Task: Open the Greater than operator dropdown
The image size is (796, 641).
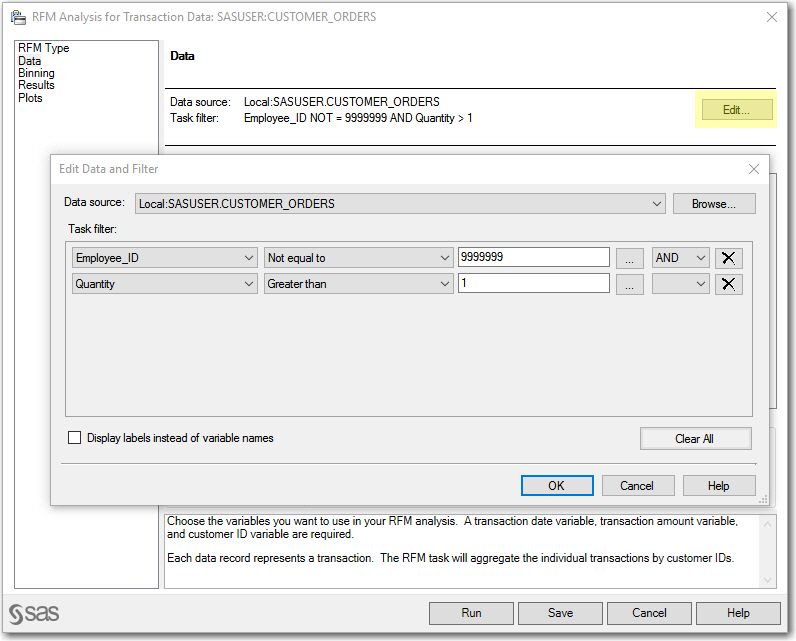Action: [x=358, y=284]
